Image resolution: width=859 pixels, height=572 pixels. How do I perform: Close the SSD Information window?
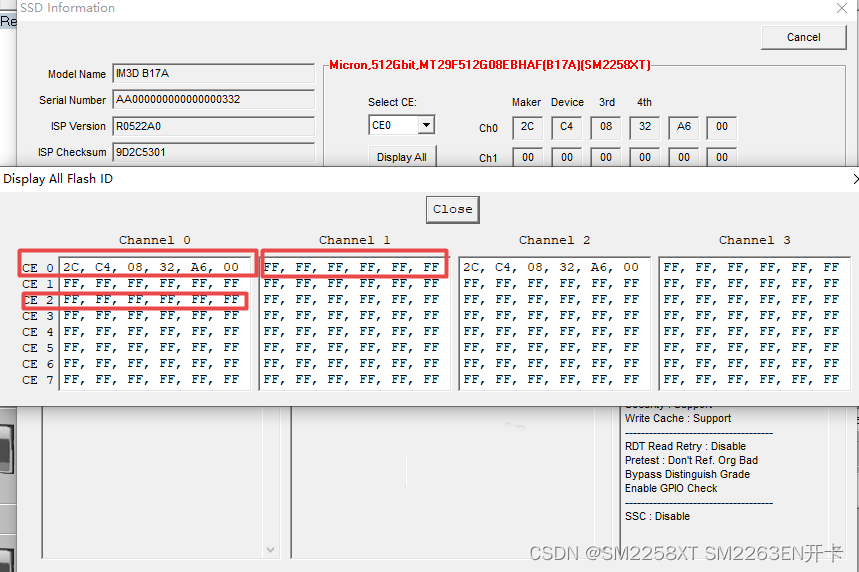click(842, 8)
